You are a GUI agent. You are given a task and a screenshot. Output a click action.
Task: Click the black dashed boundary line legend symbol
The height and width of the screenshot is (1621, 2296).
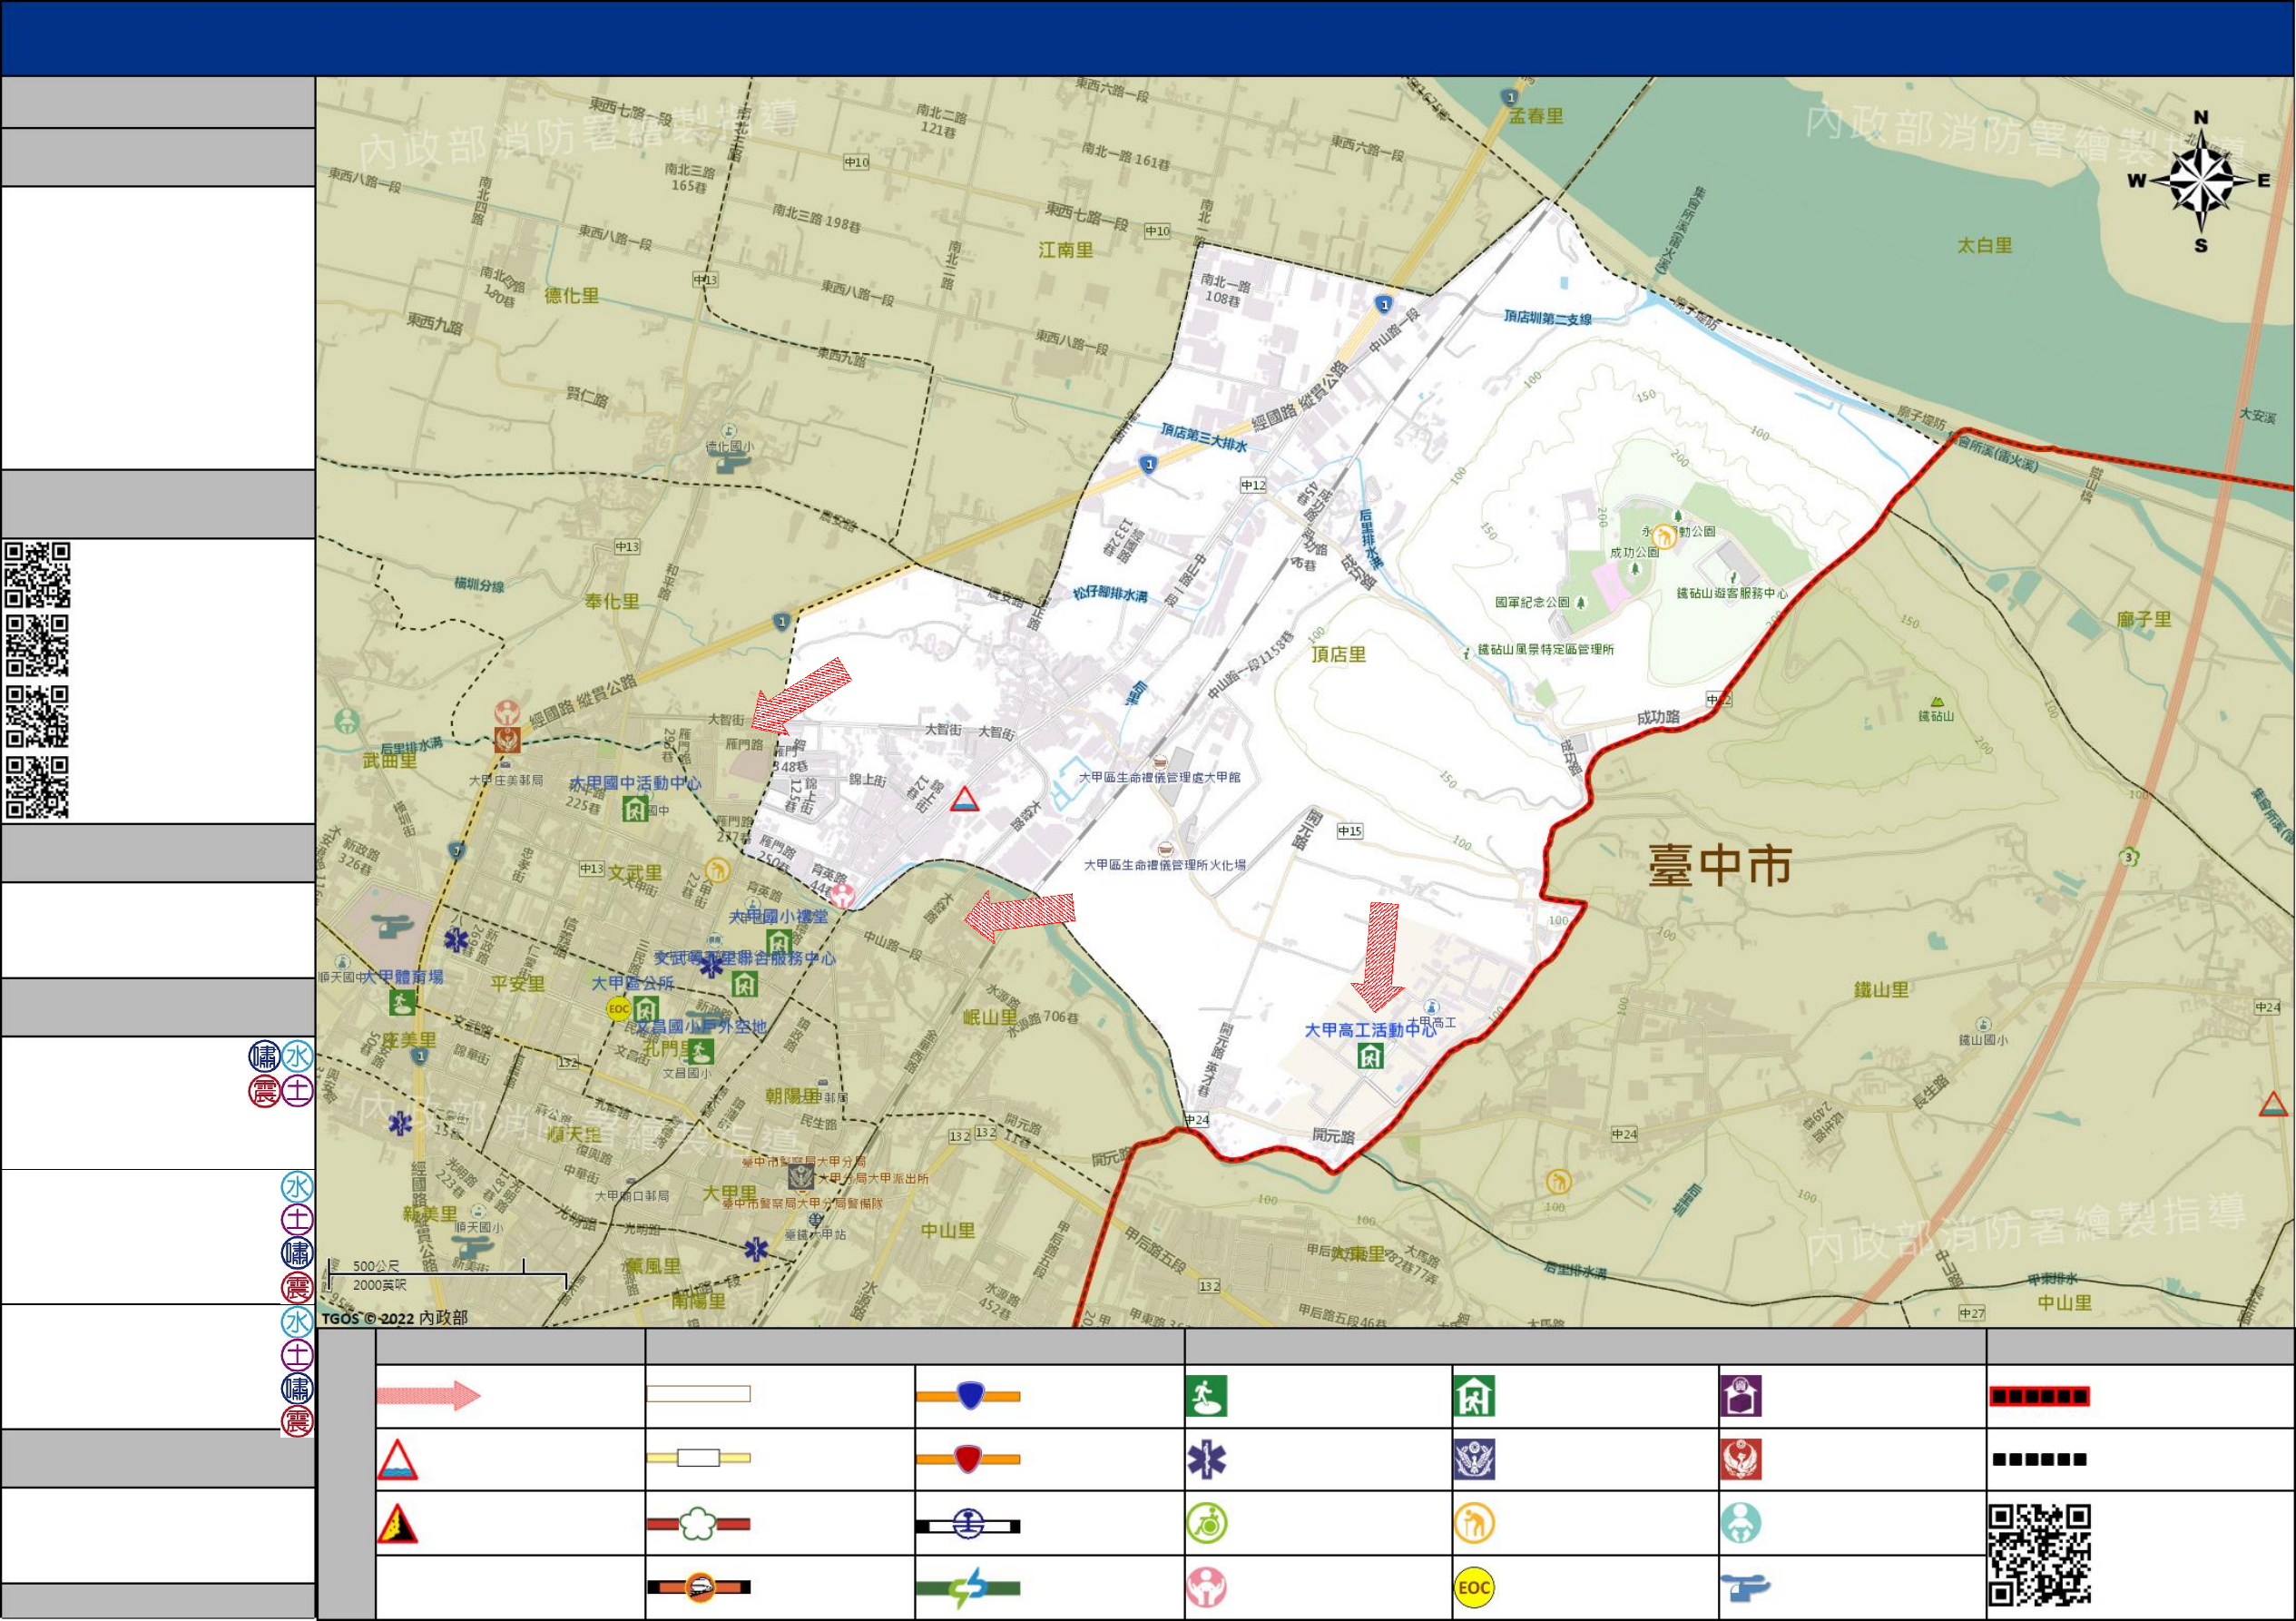(2039, 1460)
